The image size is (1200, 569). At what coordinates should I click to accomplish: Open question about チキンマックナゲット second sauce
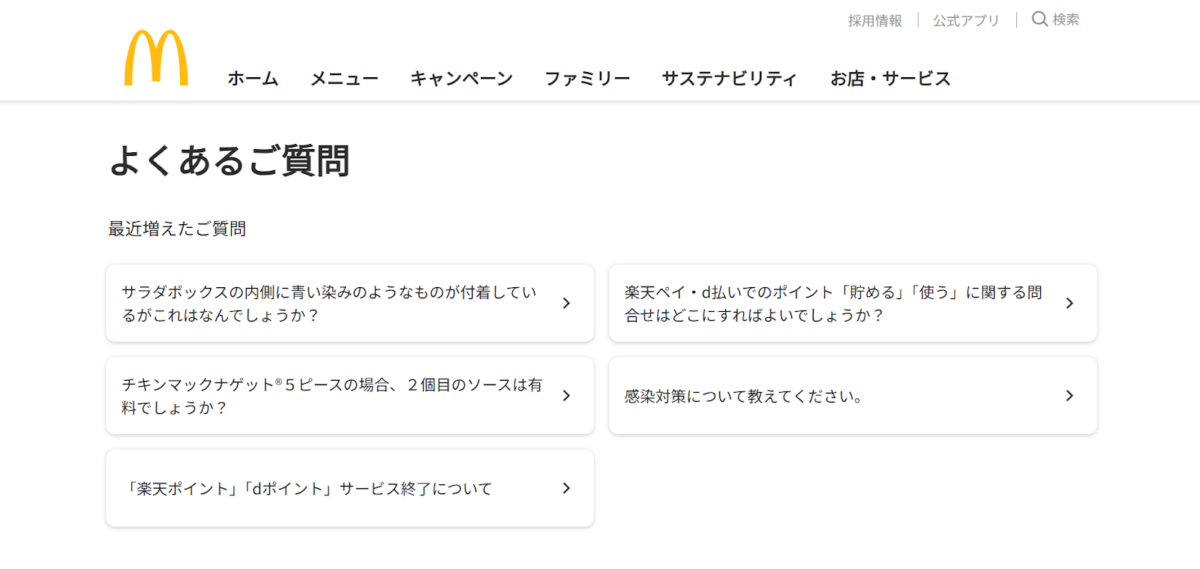coord(350,396)
